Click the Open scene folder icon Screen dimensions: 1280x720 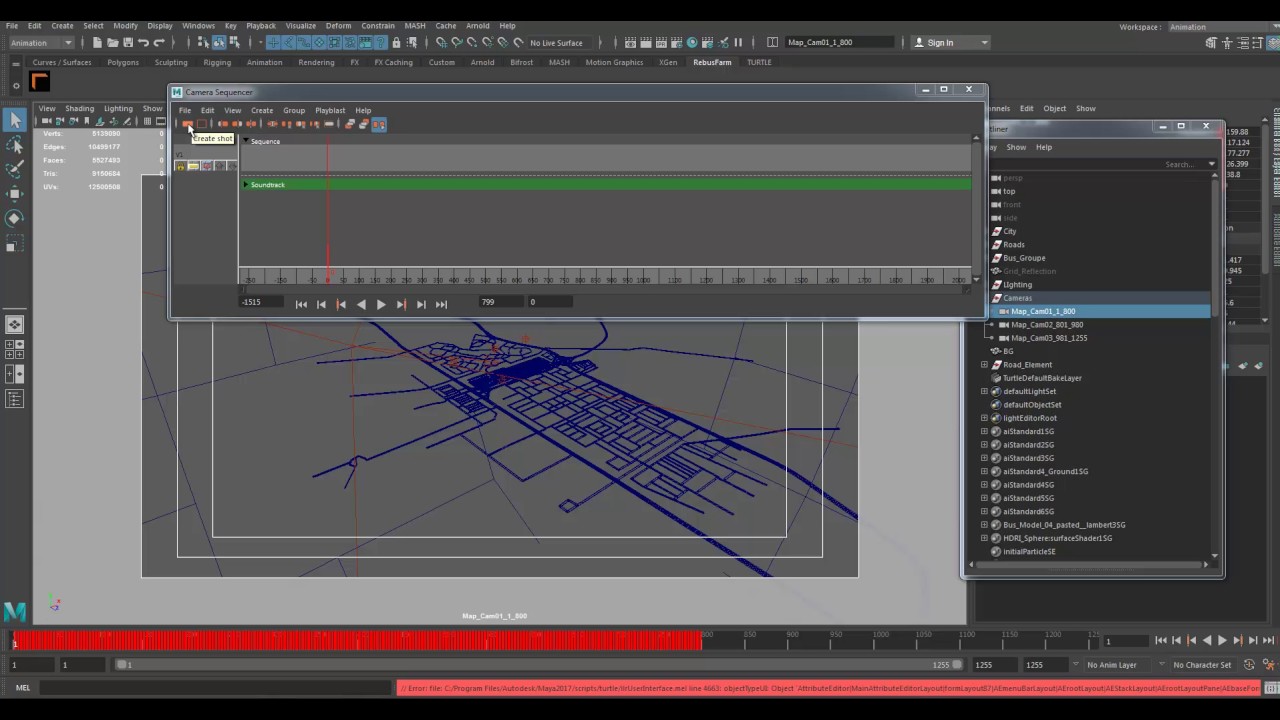click(x=112, y=42)
